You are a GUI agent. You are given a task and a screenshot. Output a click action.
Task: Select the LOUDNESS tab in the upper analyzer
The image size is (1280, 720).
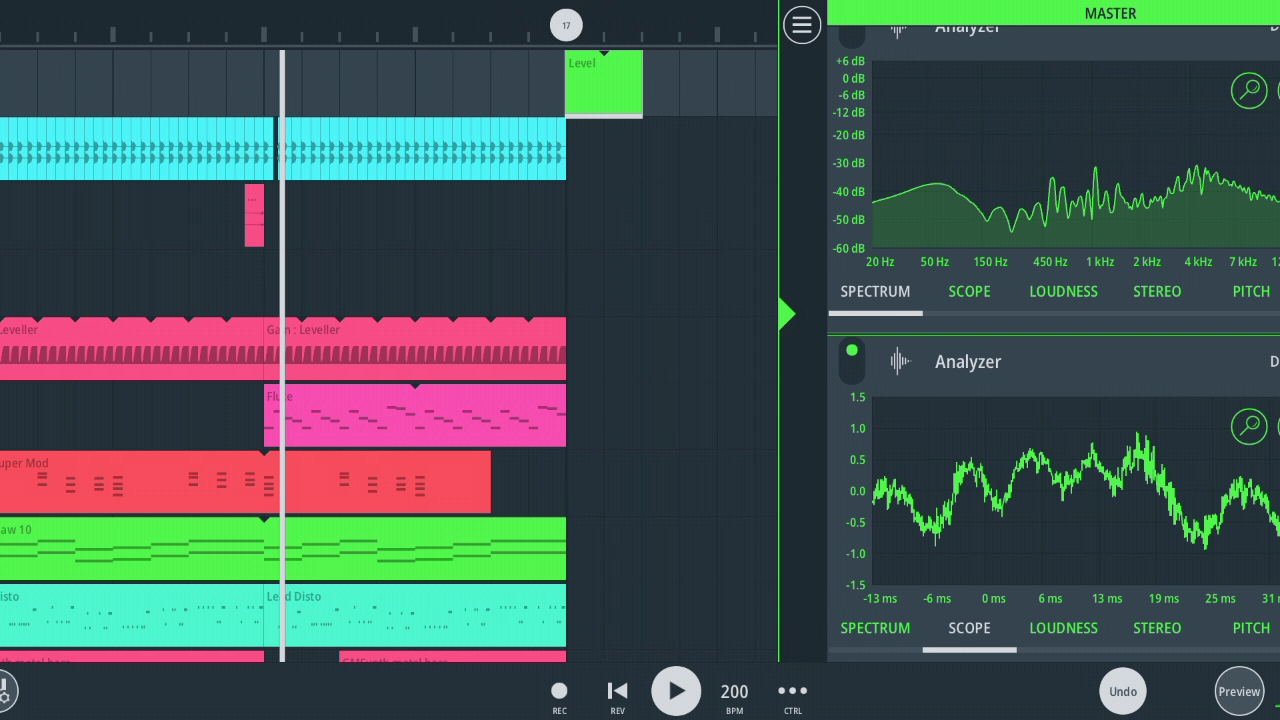coord(1063,292)
